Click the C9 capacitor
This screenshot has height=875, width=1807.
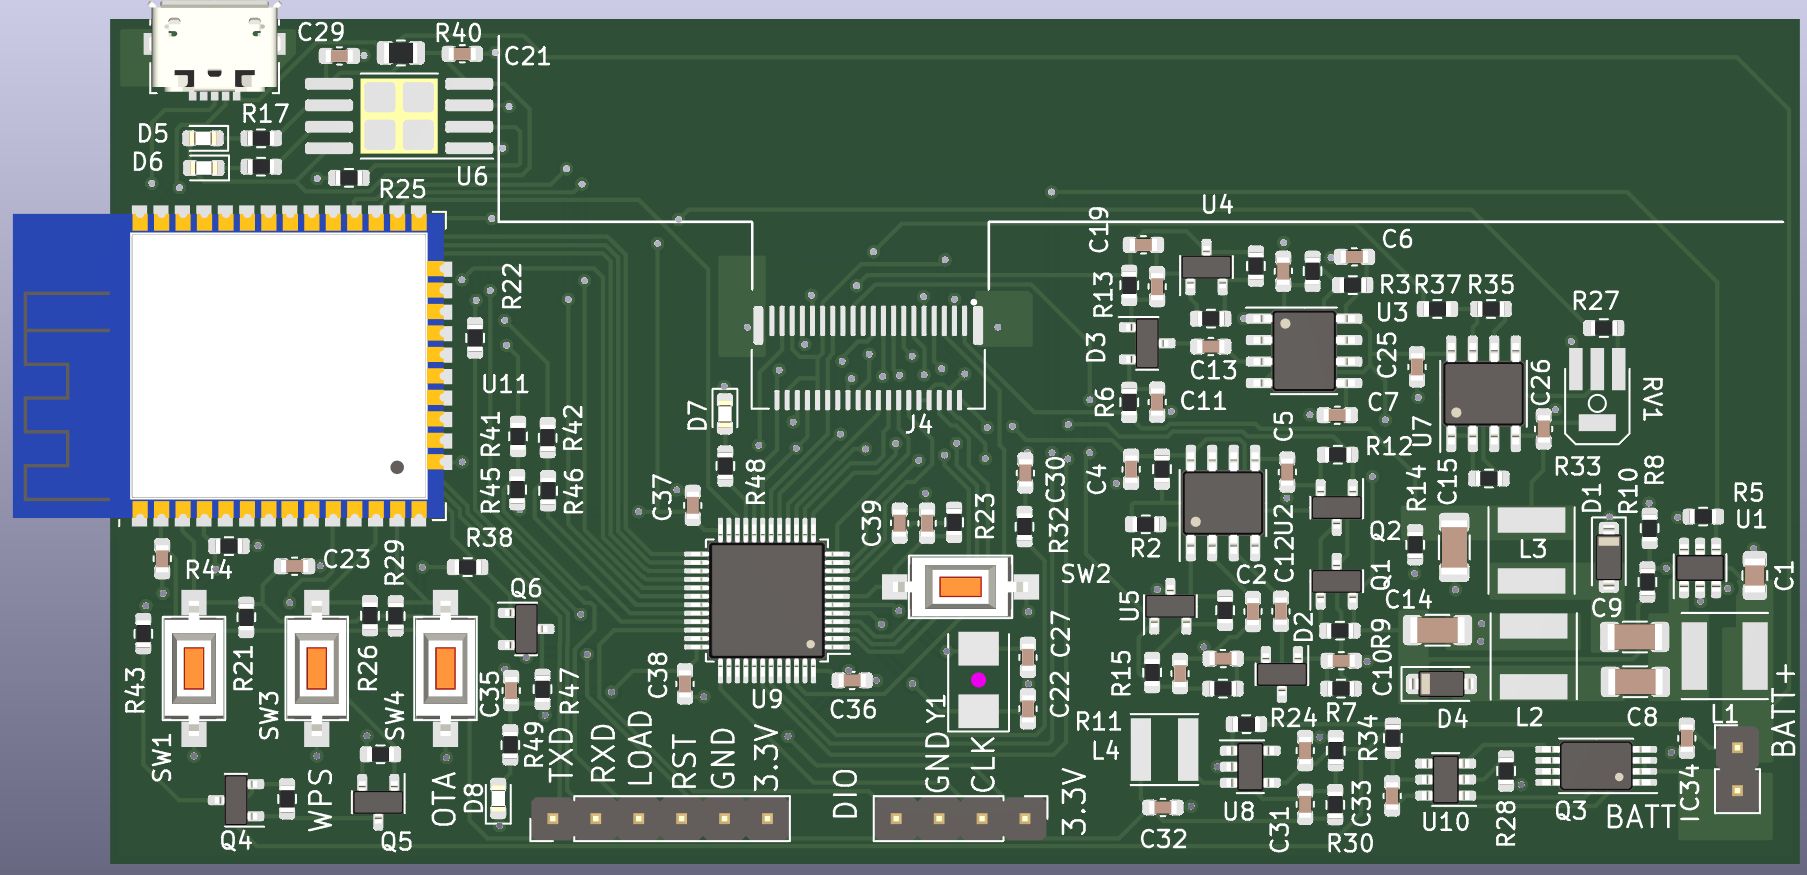pos(1634,637)
